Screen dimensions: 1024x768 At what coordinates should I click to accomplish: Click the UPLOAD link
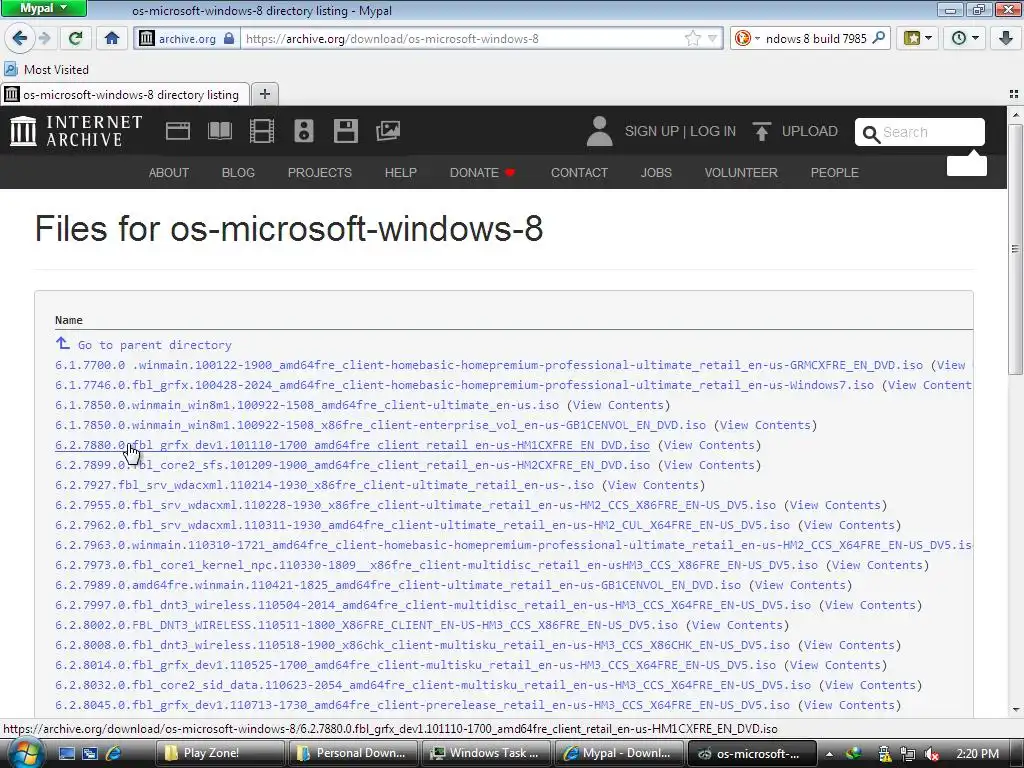tap(795, 131)
